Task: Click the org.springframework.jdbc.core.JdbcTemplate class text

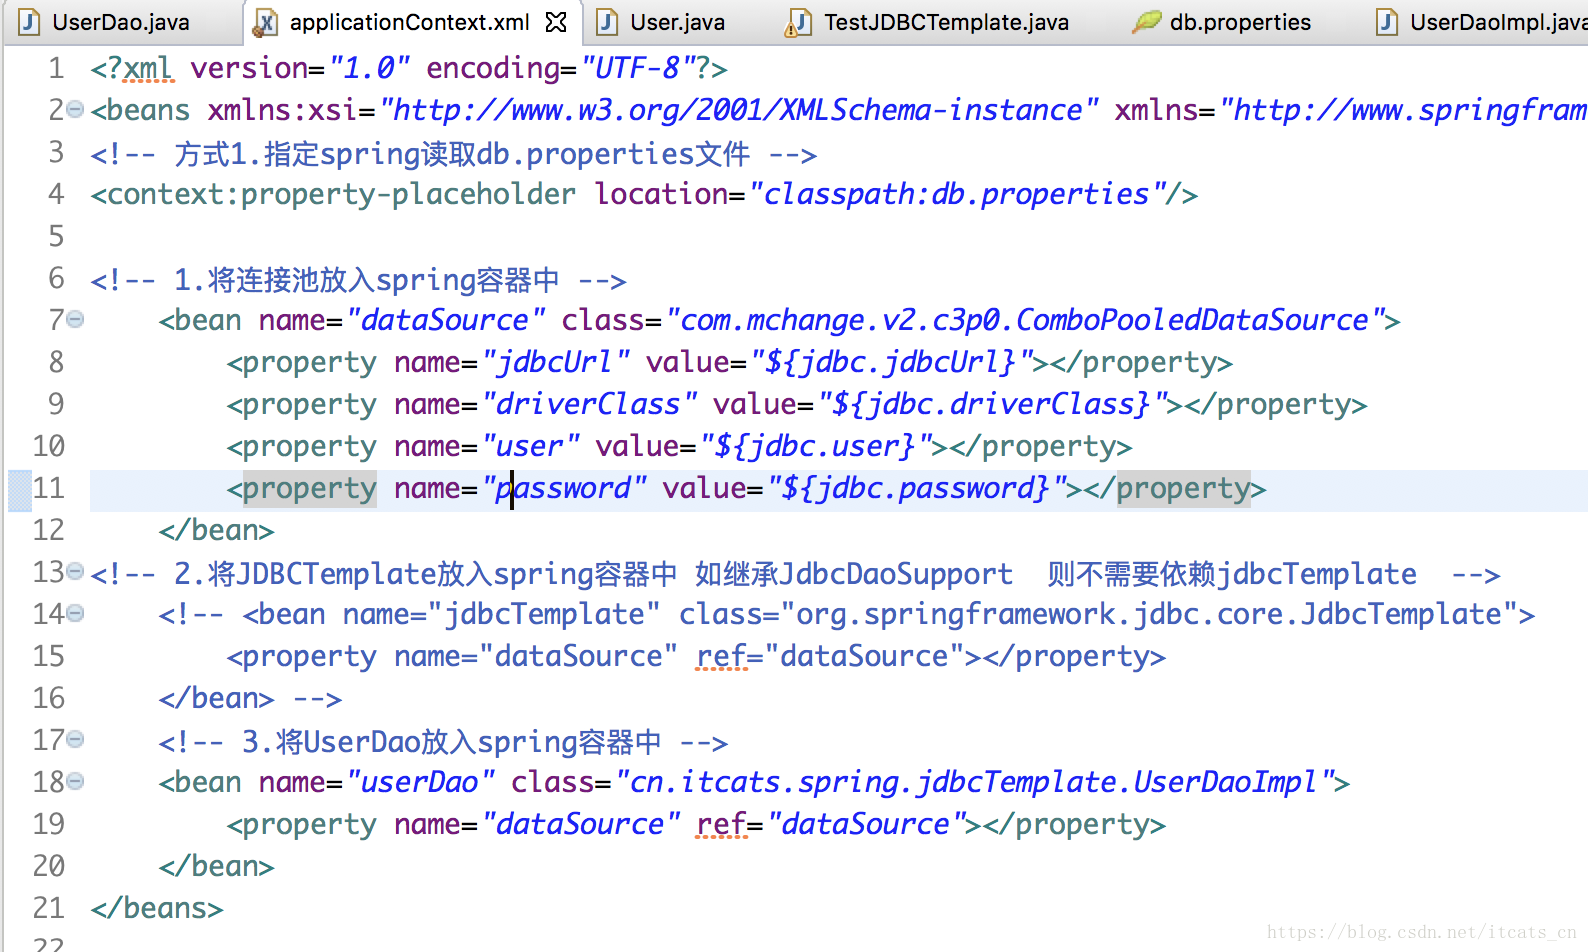Action: (1149, 614)
